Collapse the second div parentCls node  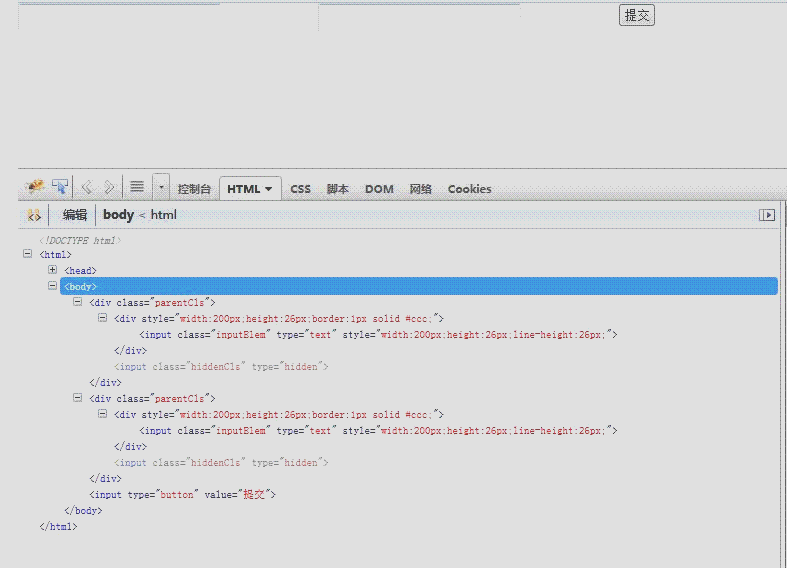[x=77, y=398]
